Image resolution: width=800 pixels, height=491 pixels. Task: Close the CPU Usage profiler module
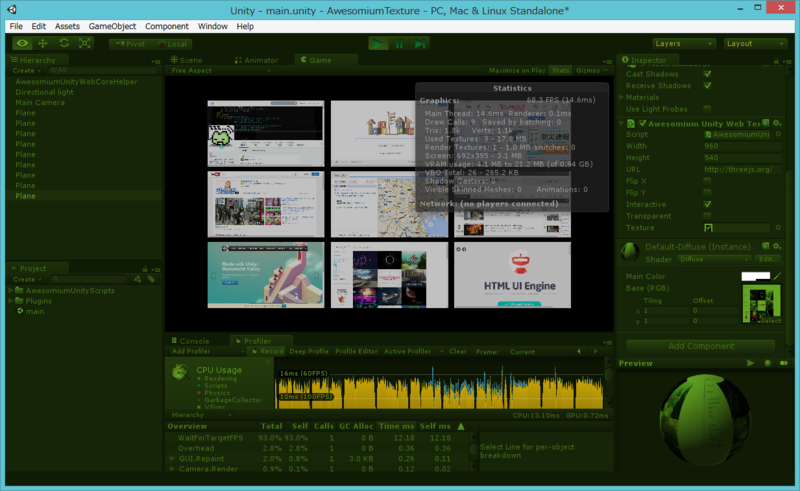pyautogui.click(x=269, y=362)
